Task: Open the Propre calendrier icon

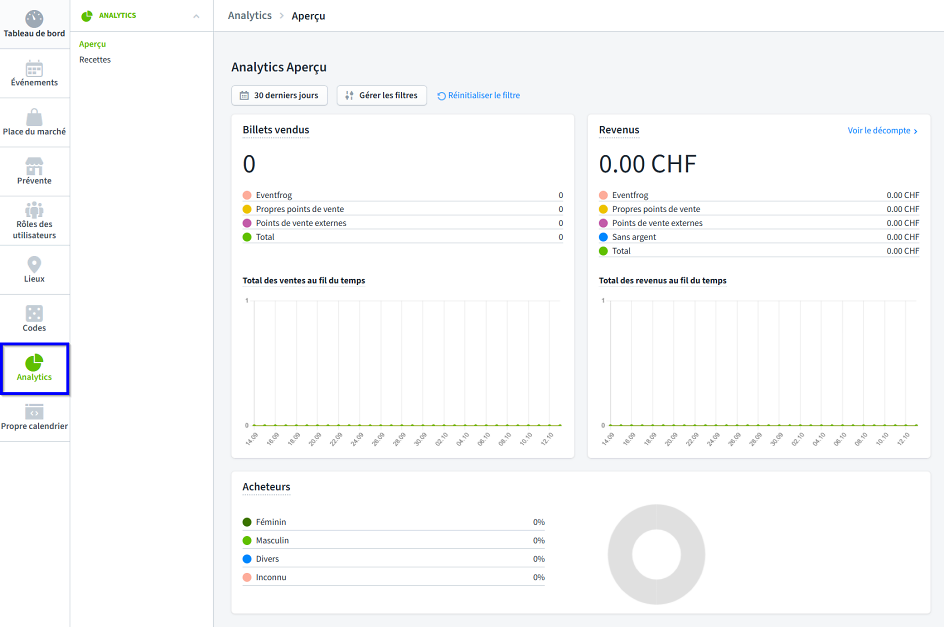Action: [x=34, y=412]
